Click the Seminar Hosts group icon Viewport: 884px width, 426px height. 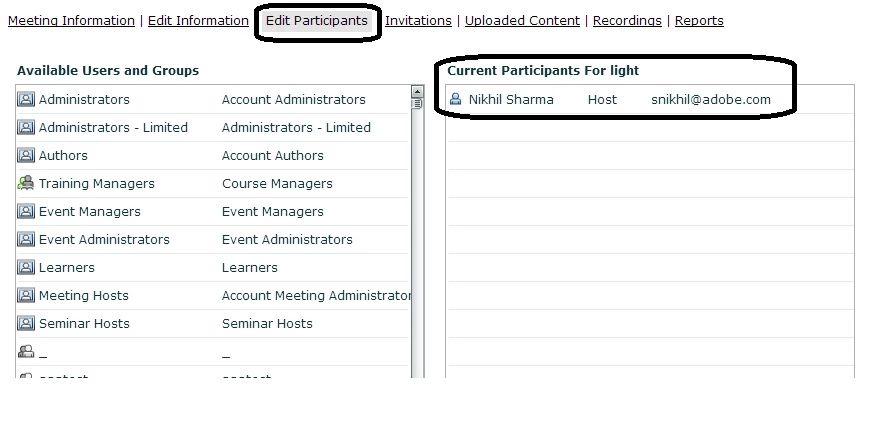tap(26, 323)
